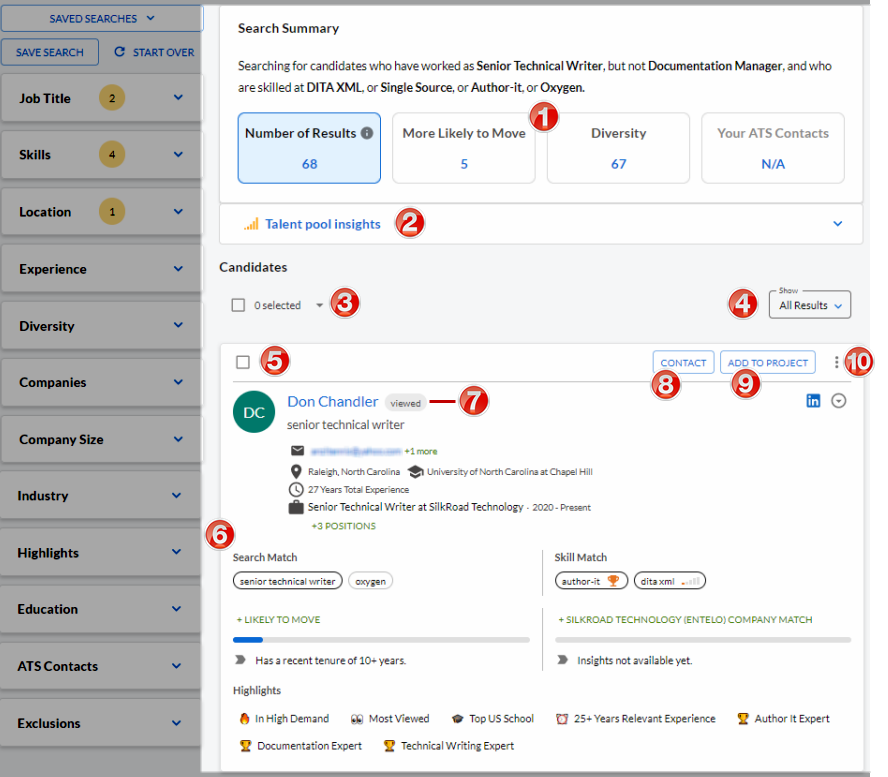Expand the Companies filter

coord(101,382)
